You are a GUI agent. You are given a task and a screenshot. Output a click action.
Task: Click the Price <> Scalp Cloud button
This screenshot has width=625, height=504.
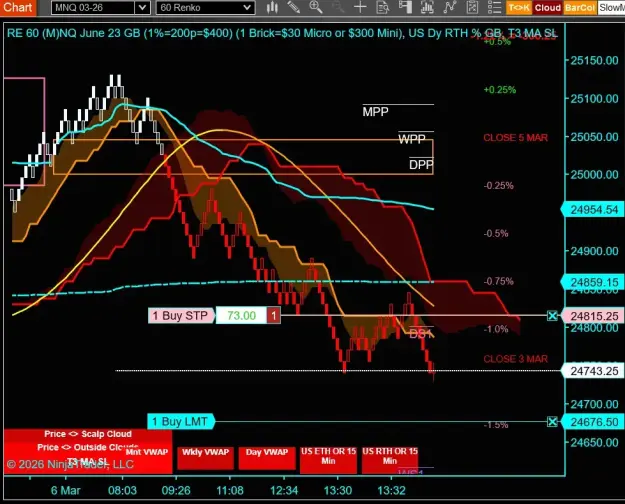pos(88,434)
